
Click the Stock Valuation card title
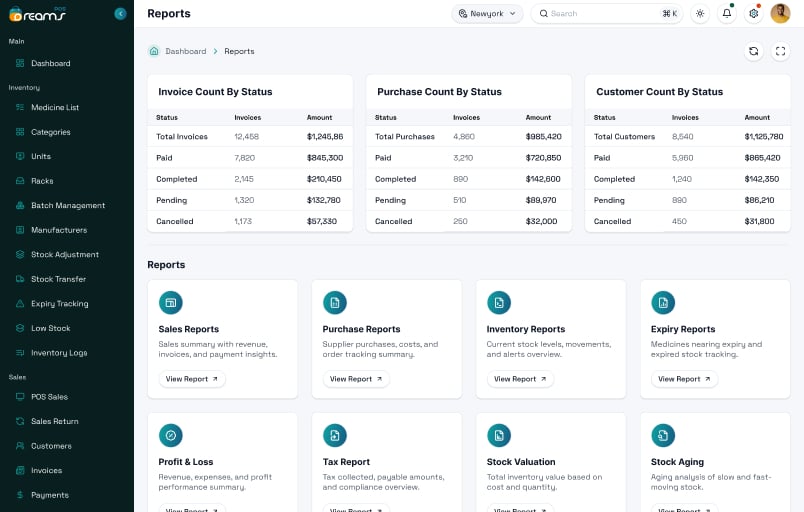pos(521,462)
